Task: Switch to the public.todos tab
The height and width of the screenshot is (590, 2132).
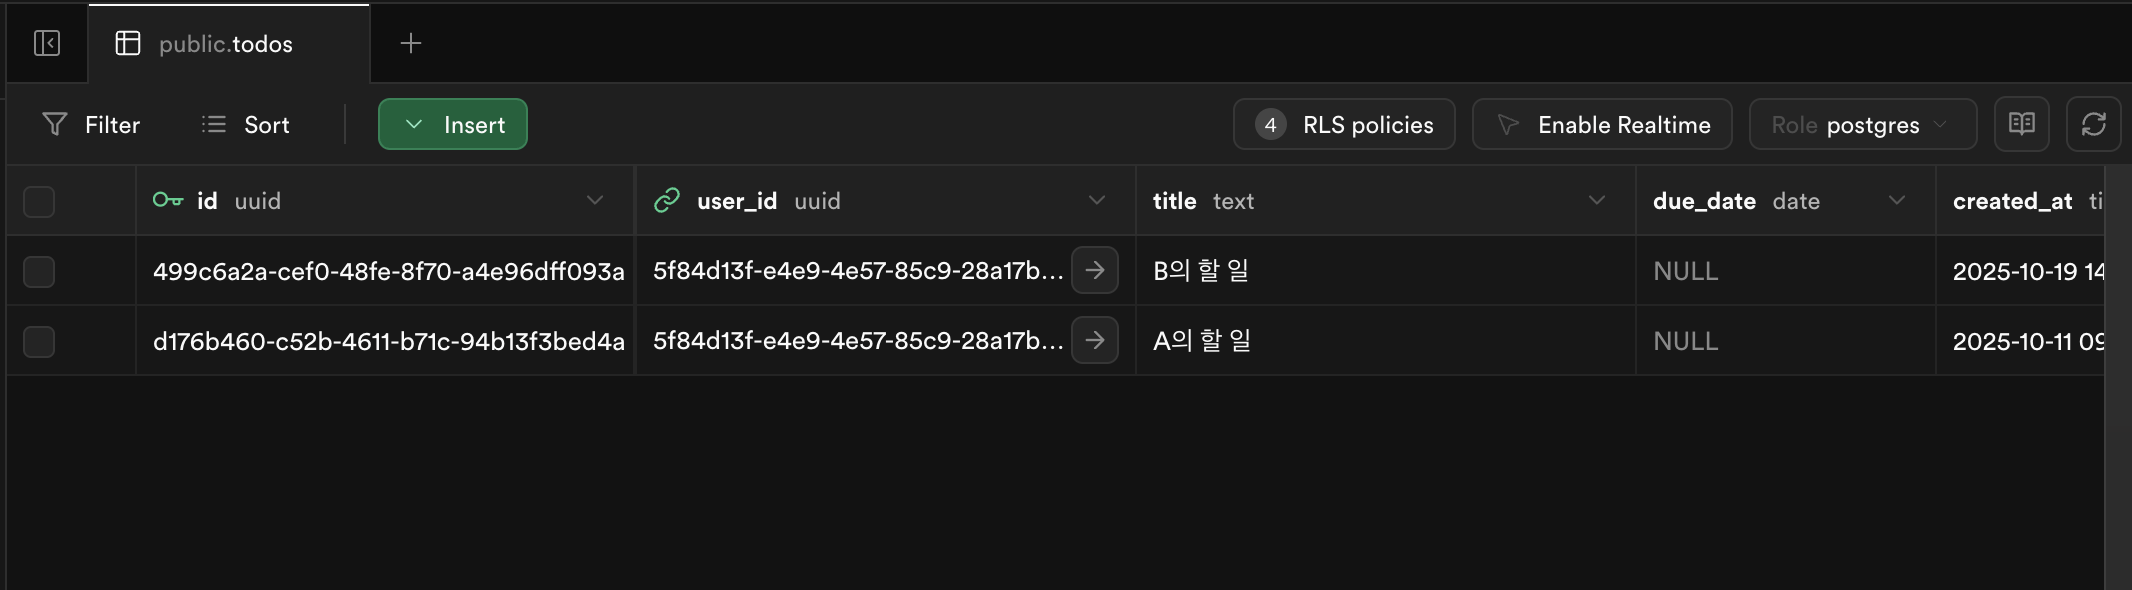Action: click(229, 43)
